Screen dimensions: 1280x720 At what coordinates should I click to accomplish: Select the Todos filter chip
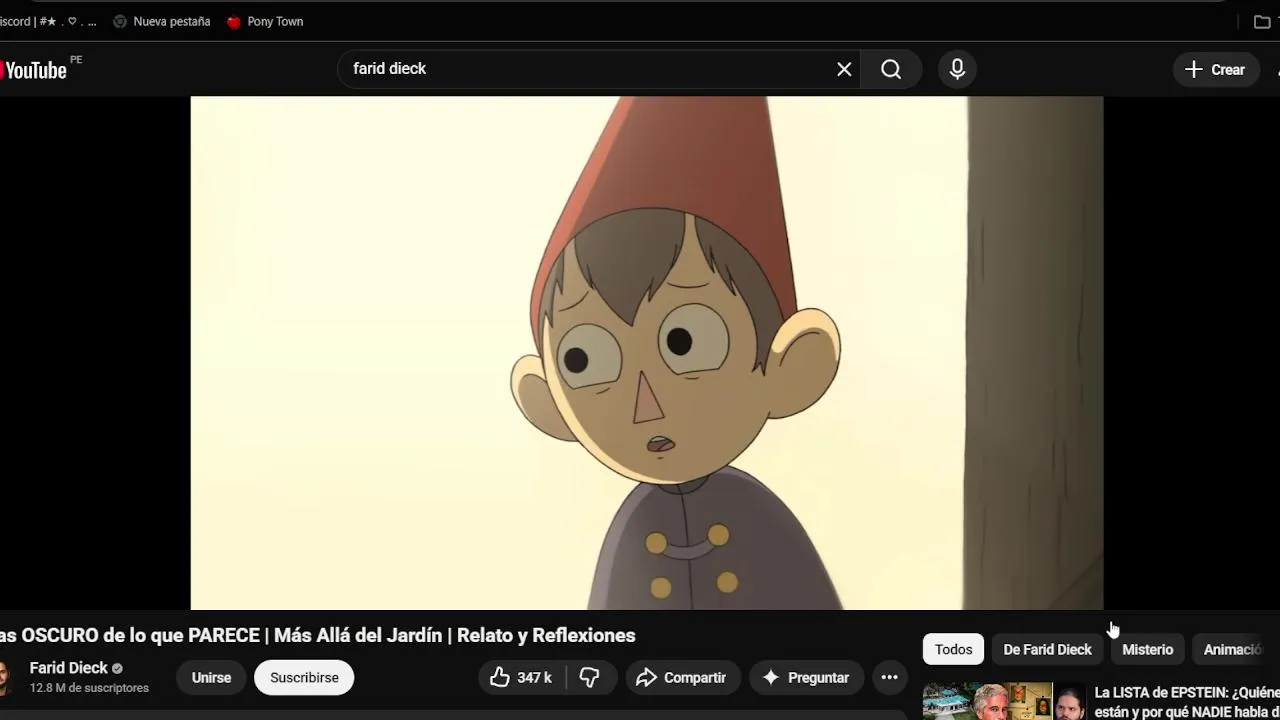[x=953, y=649]
